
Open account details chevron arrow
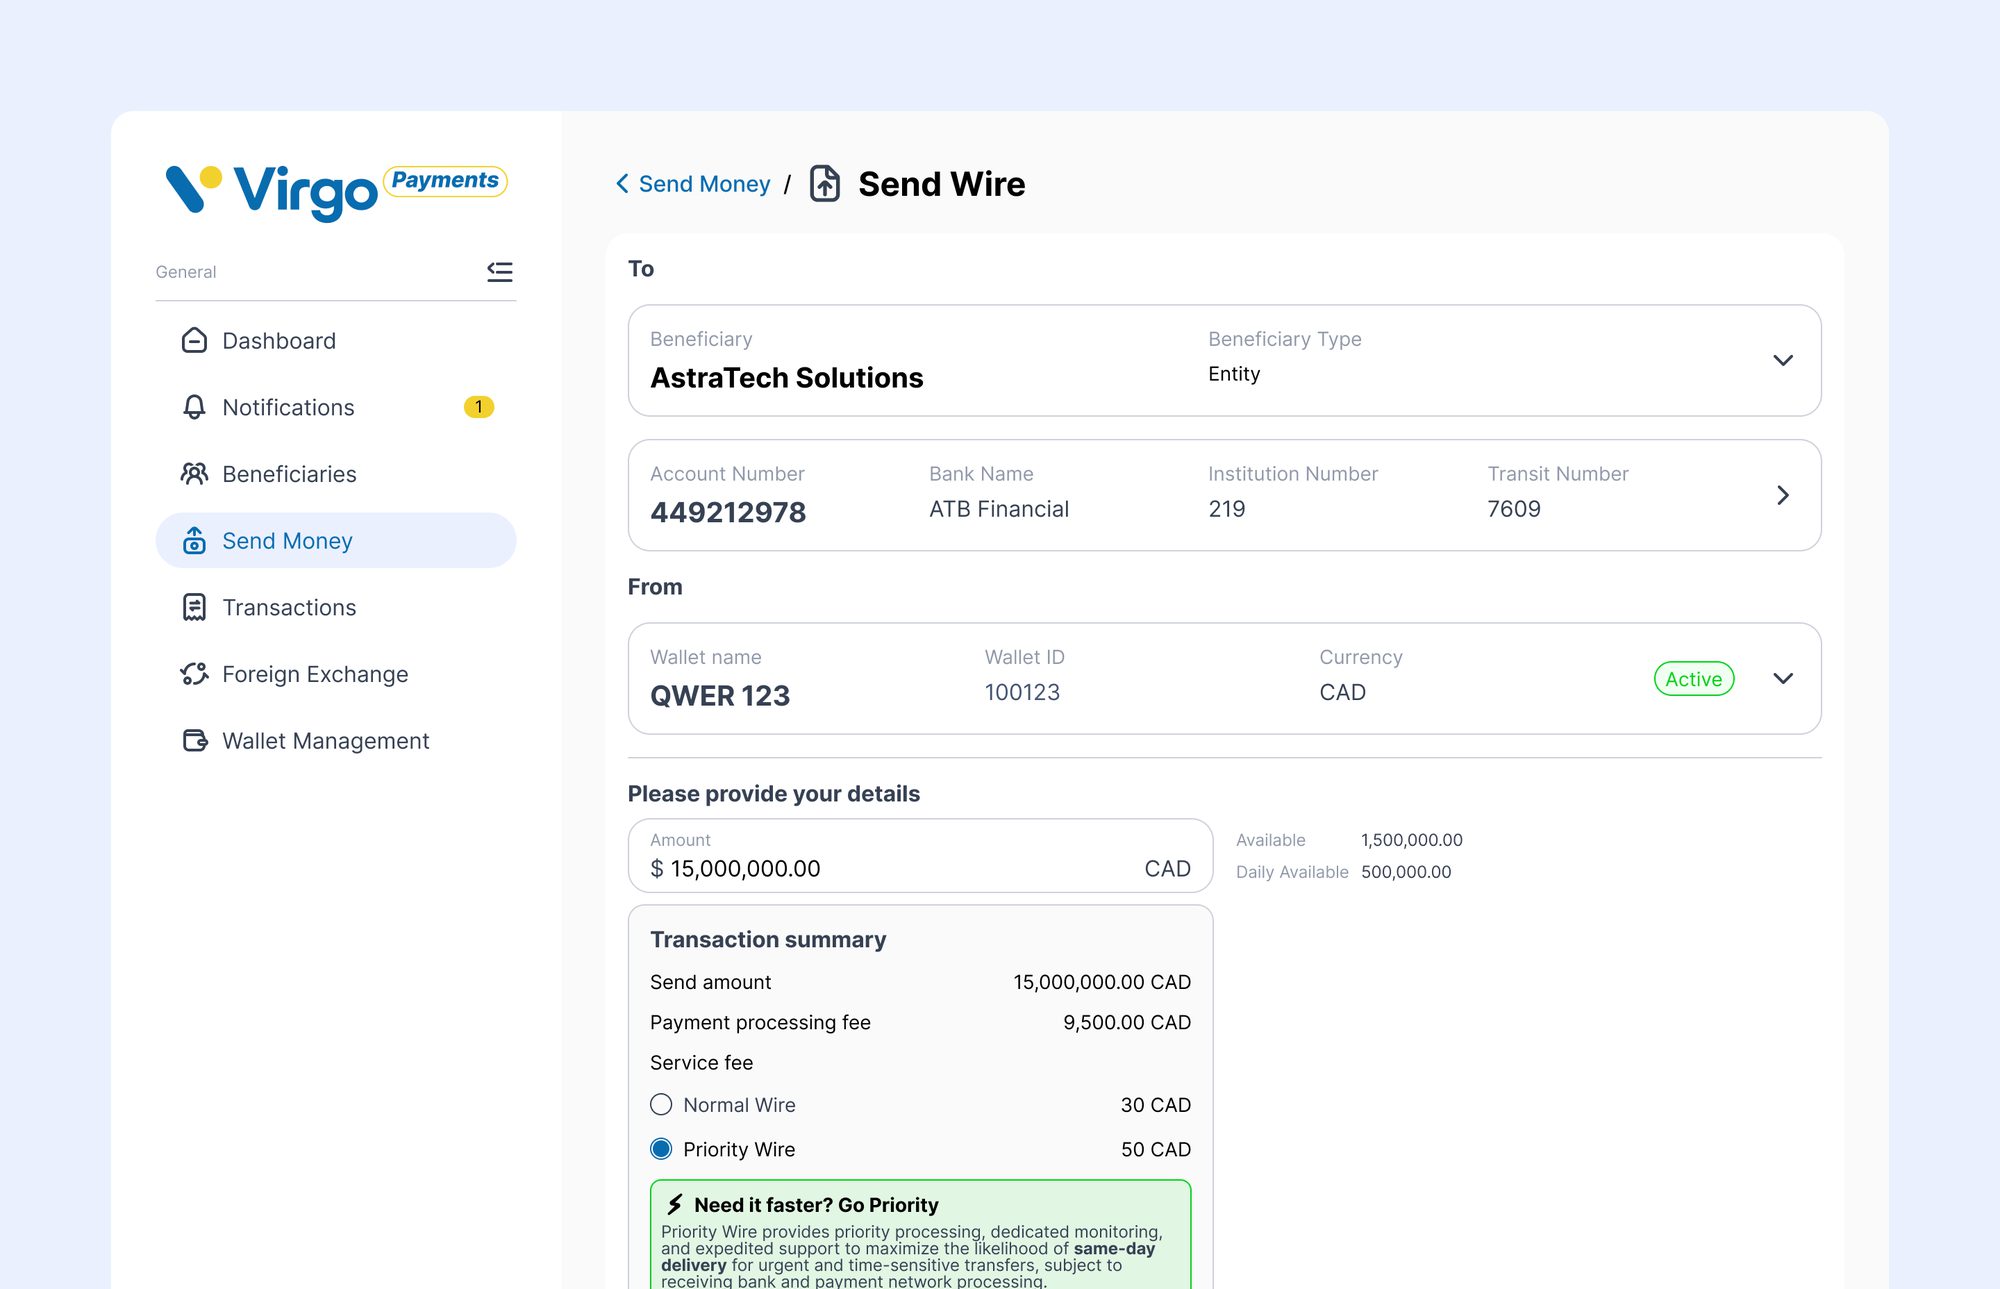pos(1782,495)
